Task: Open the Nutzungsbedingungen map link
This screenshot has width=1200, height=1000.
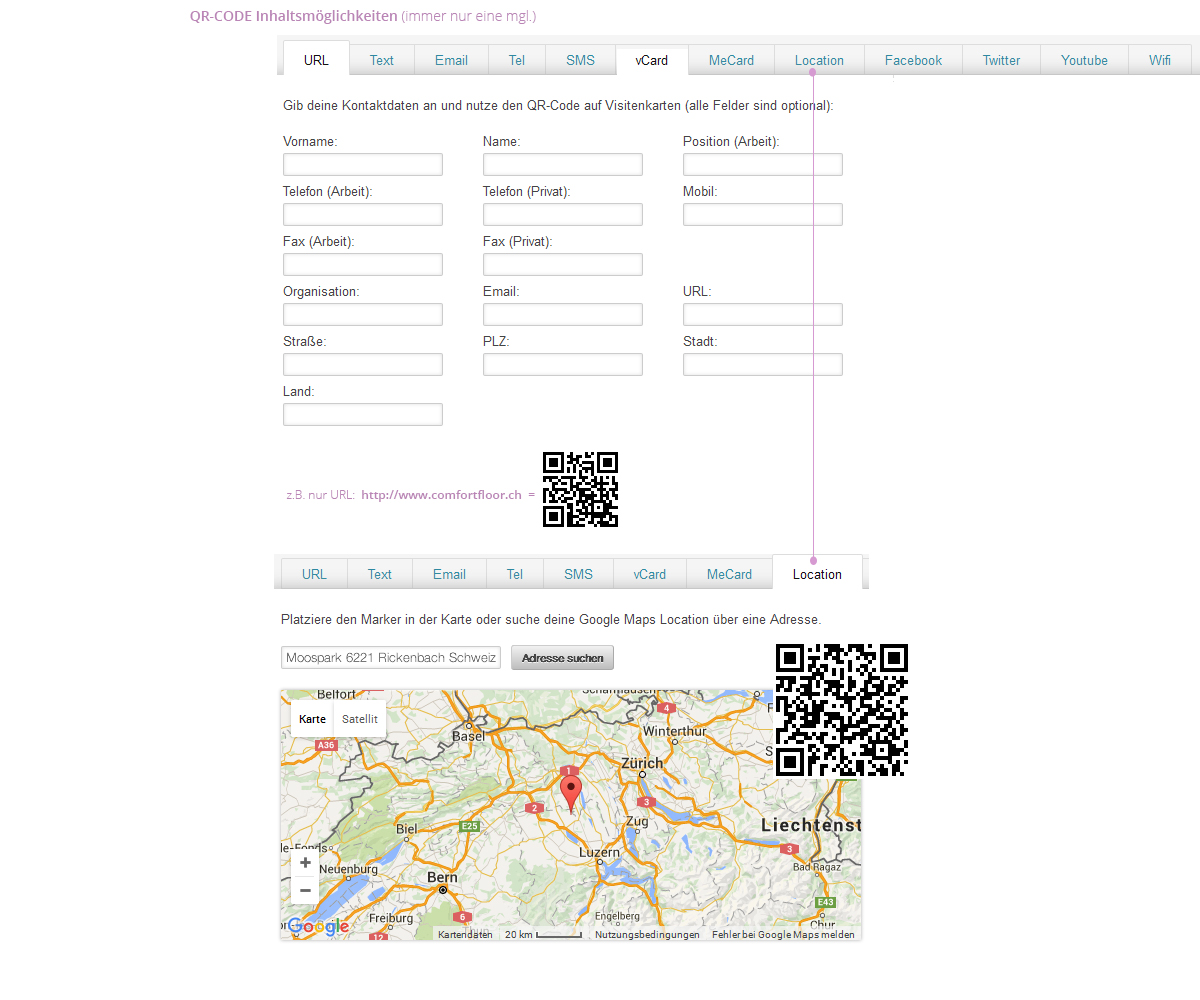Action: (647, 935)
